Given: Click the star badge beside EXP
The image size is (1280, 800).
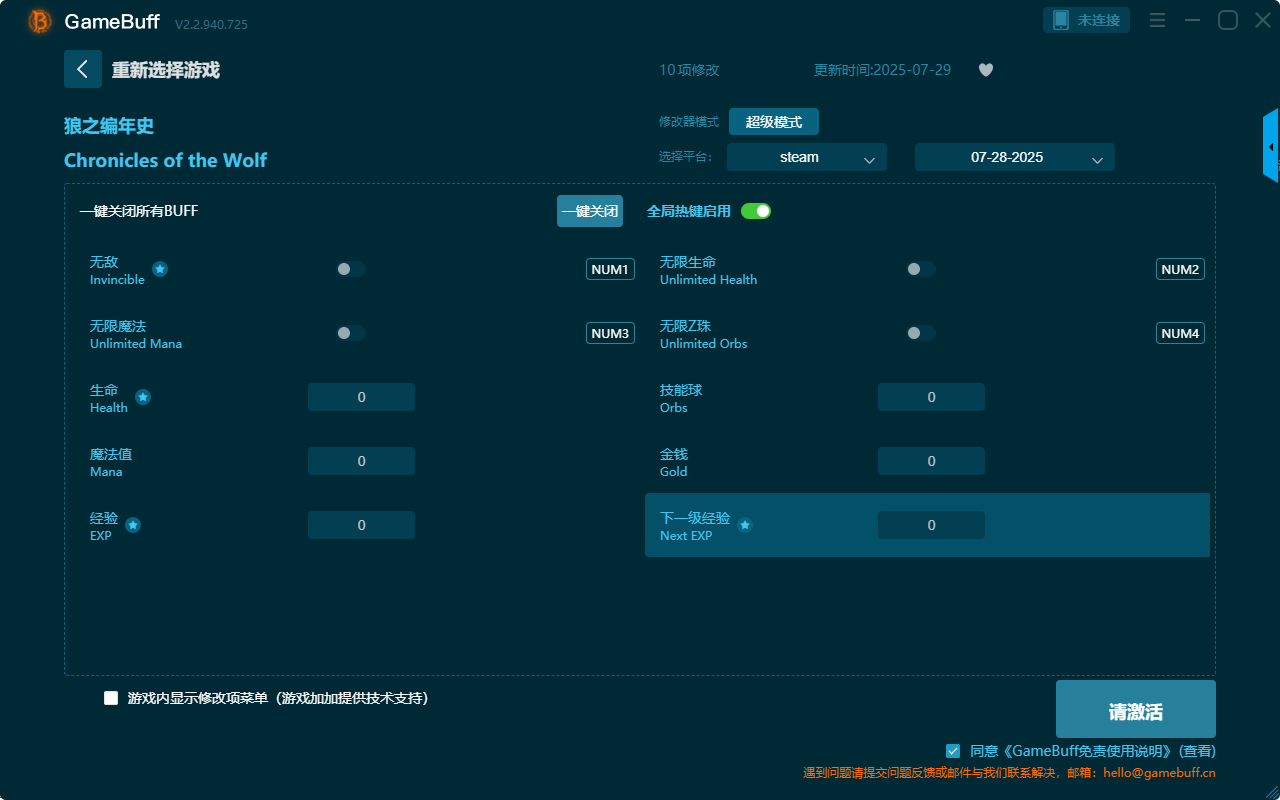Looking at the screenshot, I should pyautogui.click(x=133, y=525).
